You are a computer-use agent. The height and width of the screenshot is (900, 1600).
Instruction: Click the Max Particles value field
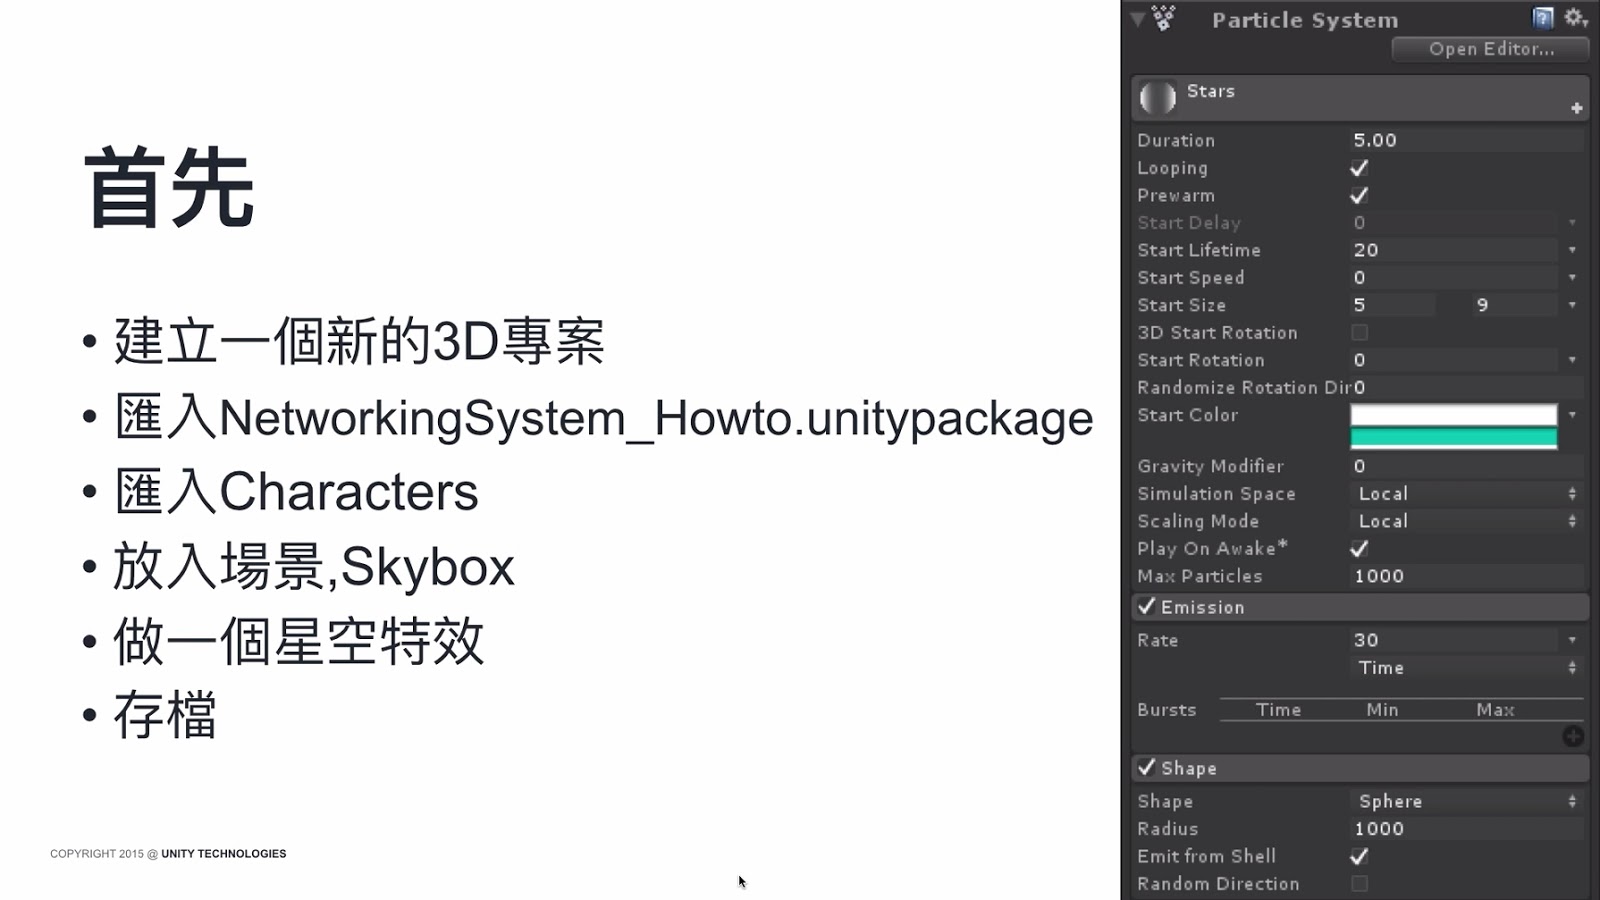pyautogui.click(x=1467, y=576)
